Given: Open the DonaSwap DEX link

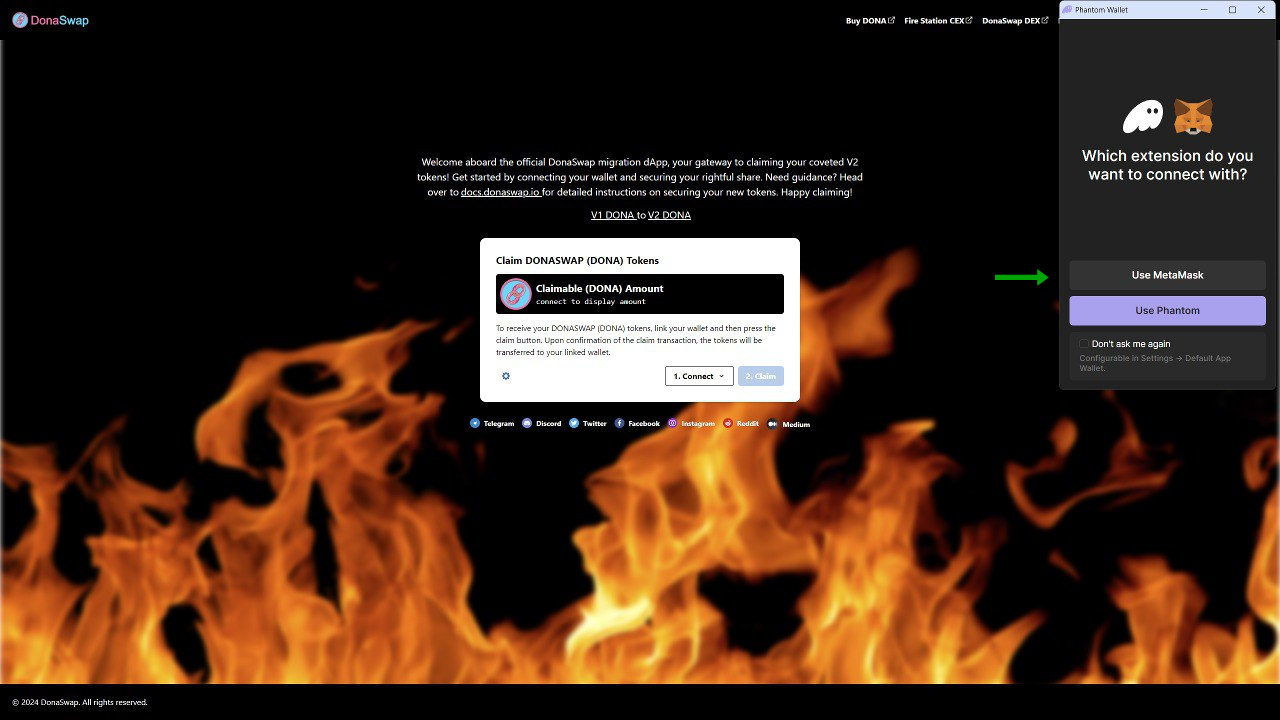Looking at the screenshot, I should pyautogui.click(x=1015, y=20).
